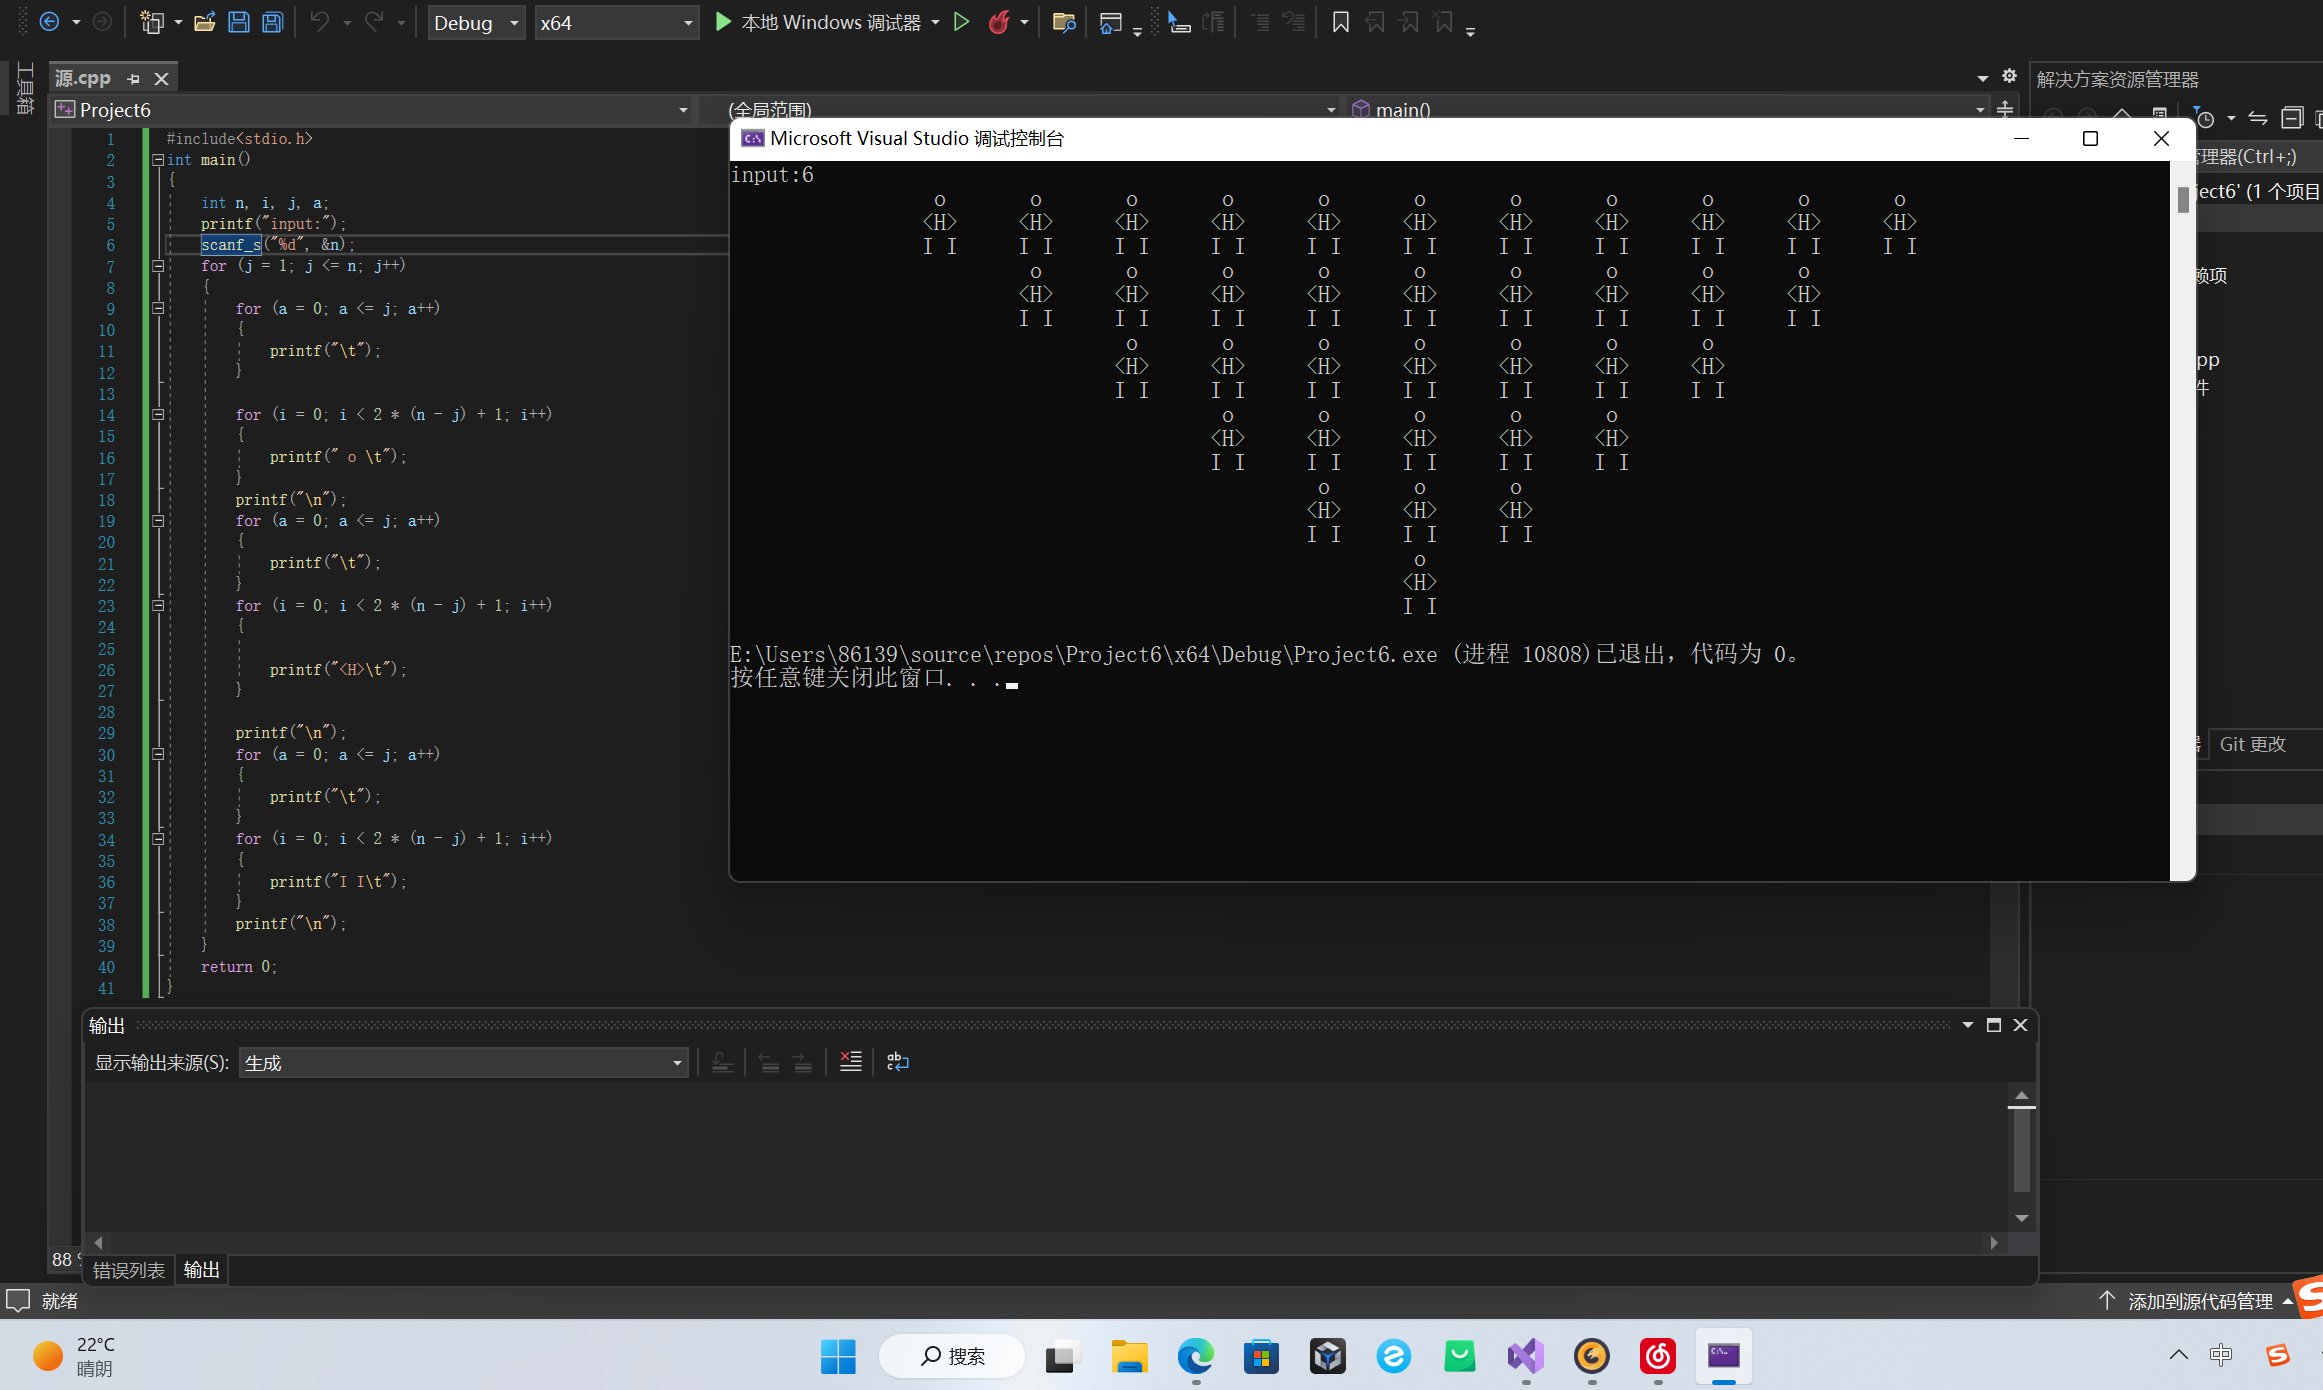
Task: Collapse the main() function outline box
Action: (158, 160)
